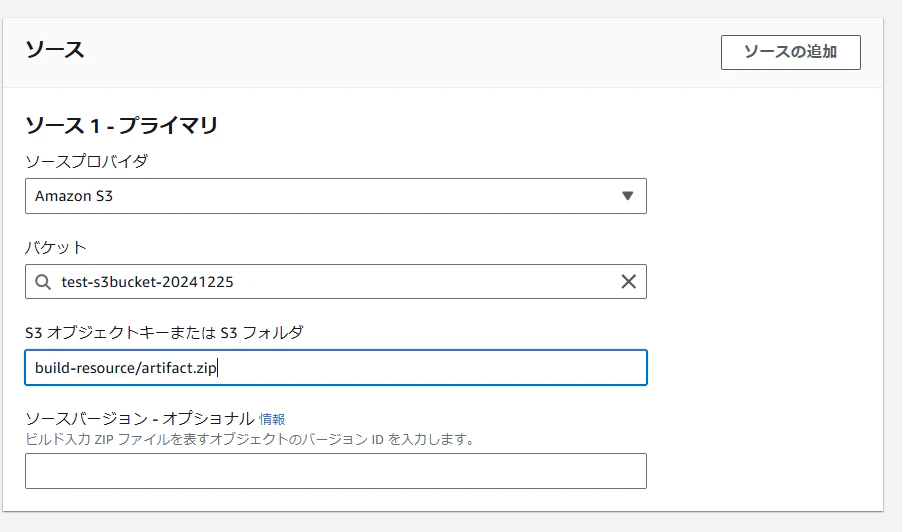Click the search magnifier icon in bucket field
Image resolution: width=902 pixels, height=532 pixels.
(x=43, y=282)
